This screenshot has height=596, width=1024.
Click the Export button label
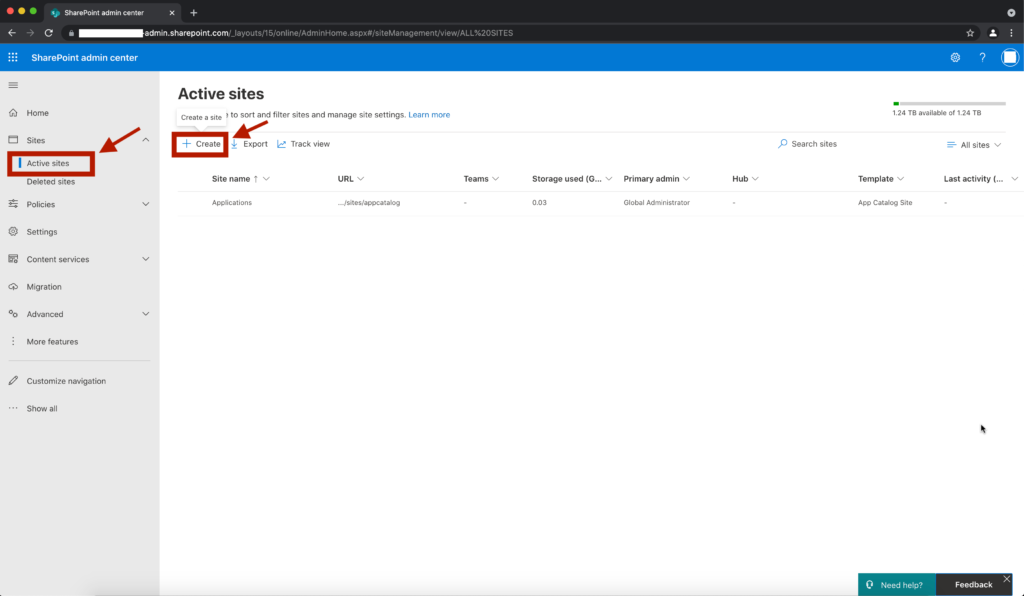click(x=255, y=144)
